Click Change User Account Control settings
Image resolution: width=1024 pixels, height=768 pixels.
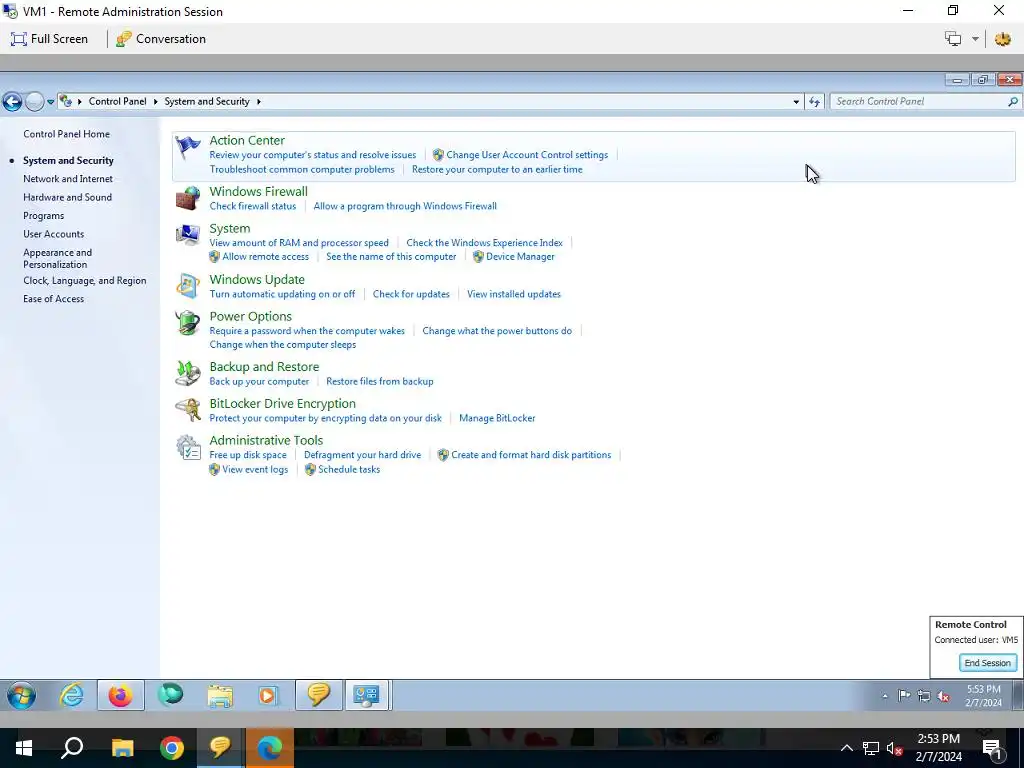(x=527, y=155)
